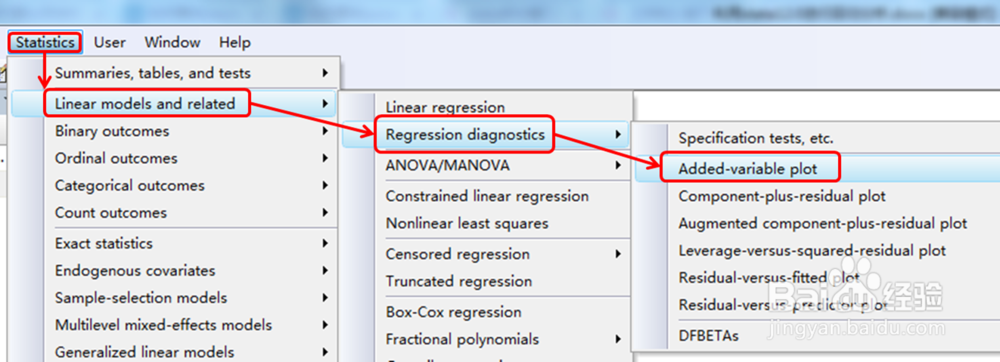
Task: Open the Help menu
Action: tap(235, 43)
